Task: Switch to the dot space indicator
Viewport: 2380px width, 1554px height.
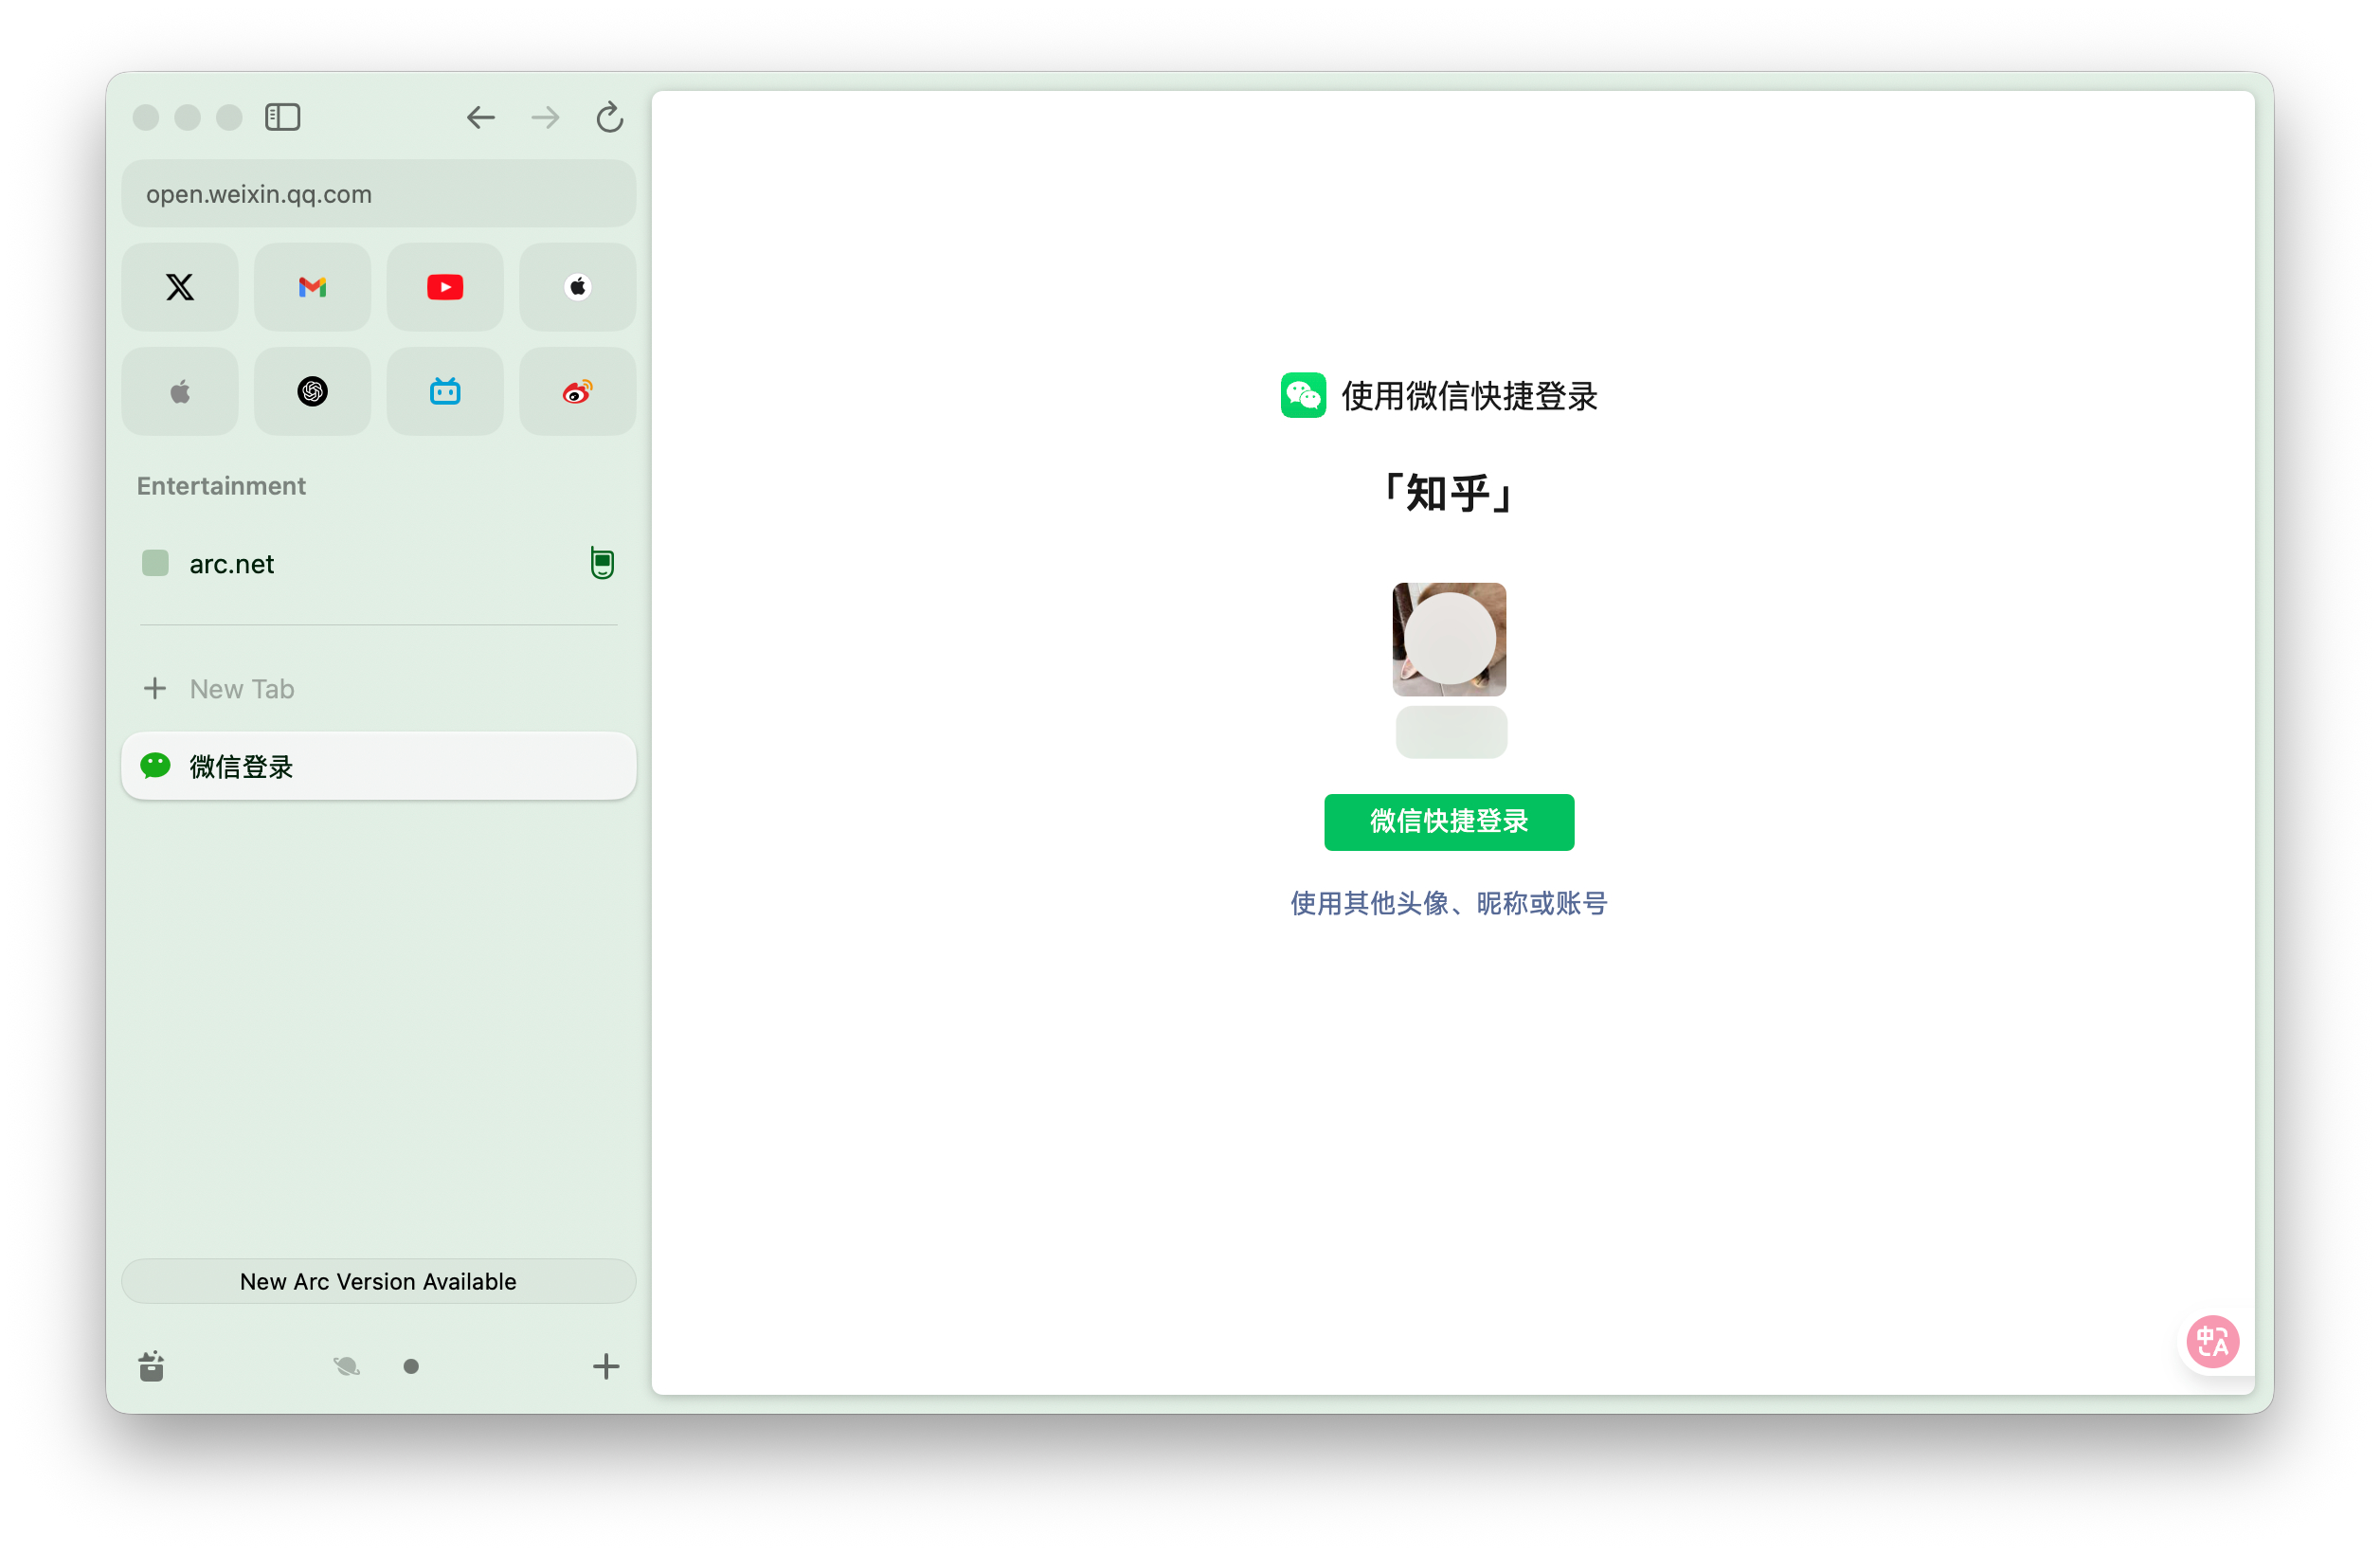Action: click(x=411, y=1366)
